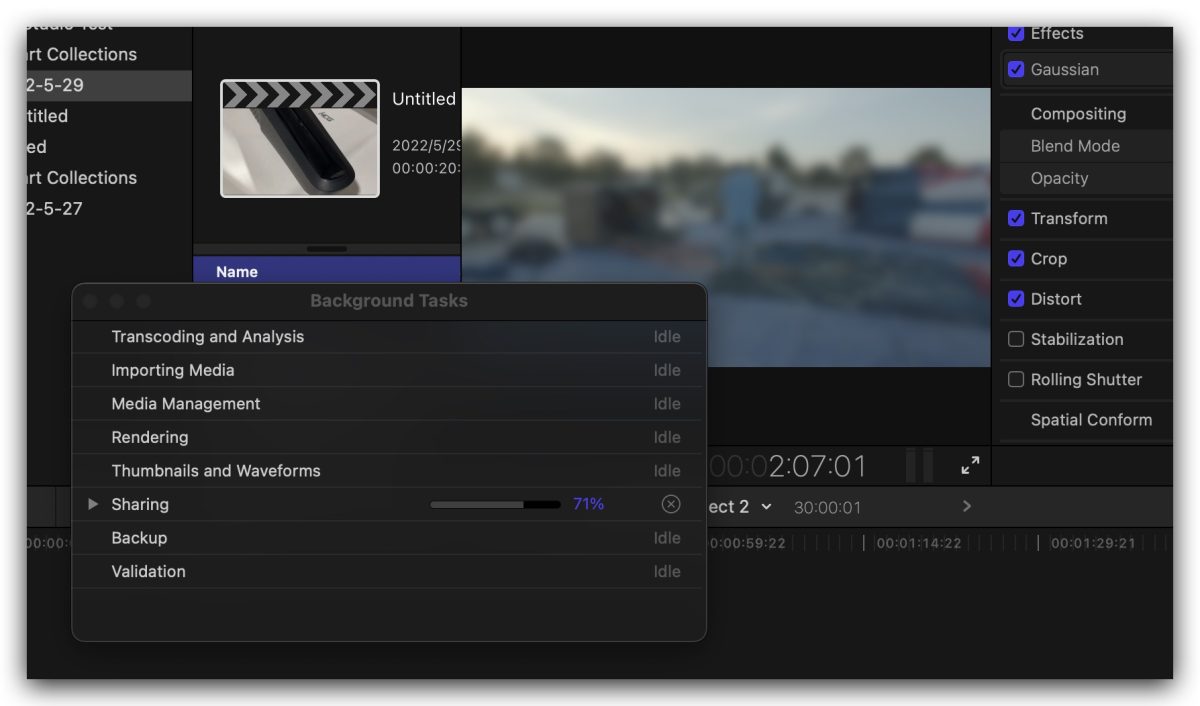Open the project name dropdown chevron

(x=766, y=507)
